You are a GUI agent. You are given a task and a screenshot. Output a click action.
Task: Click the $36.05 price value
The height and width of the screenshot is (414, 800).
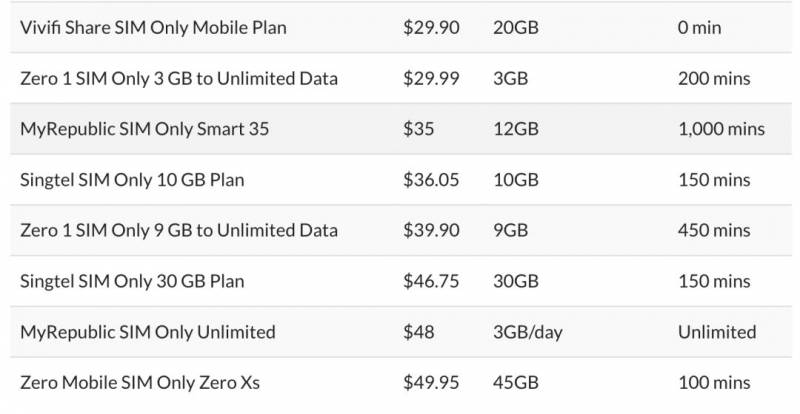431,180
